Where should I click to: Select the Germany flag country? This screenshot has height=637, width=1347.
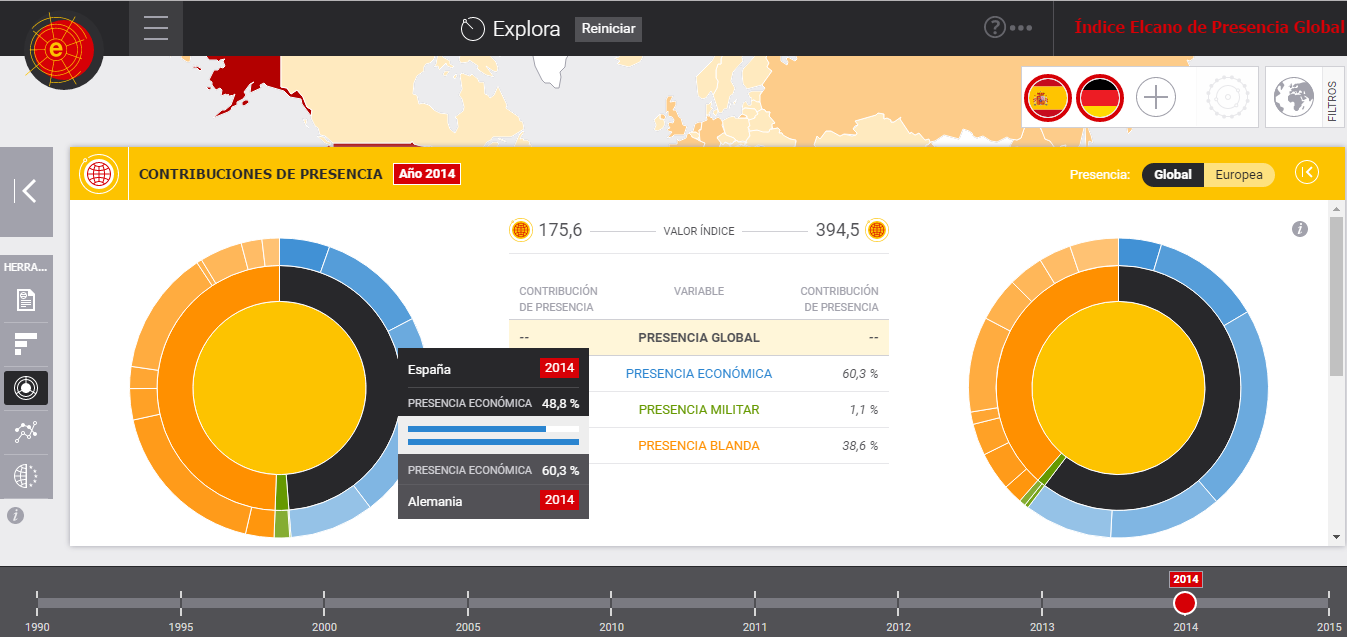[1101, 98]
